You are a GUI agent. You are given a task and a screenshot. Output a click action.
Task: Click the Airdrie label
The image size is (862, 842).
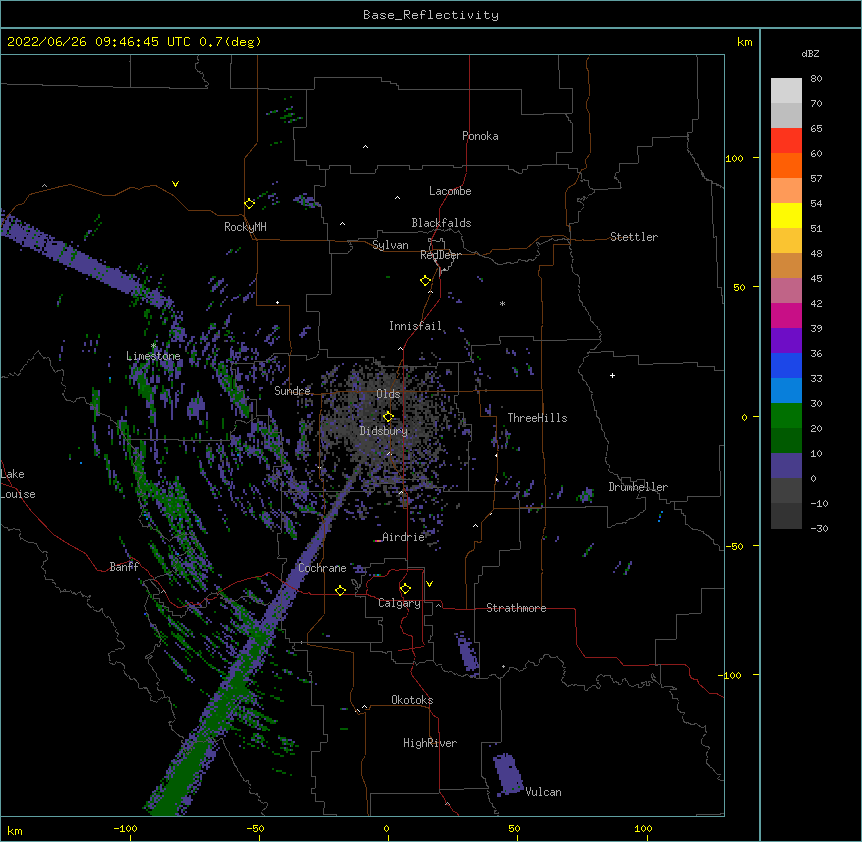403,537
